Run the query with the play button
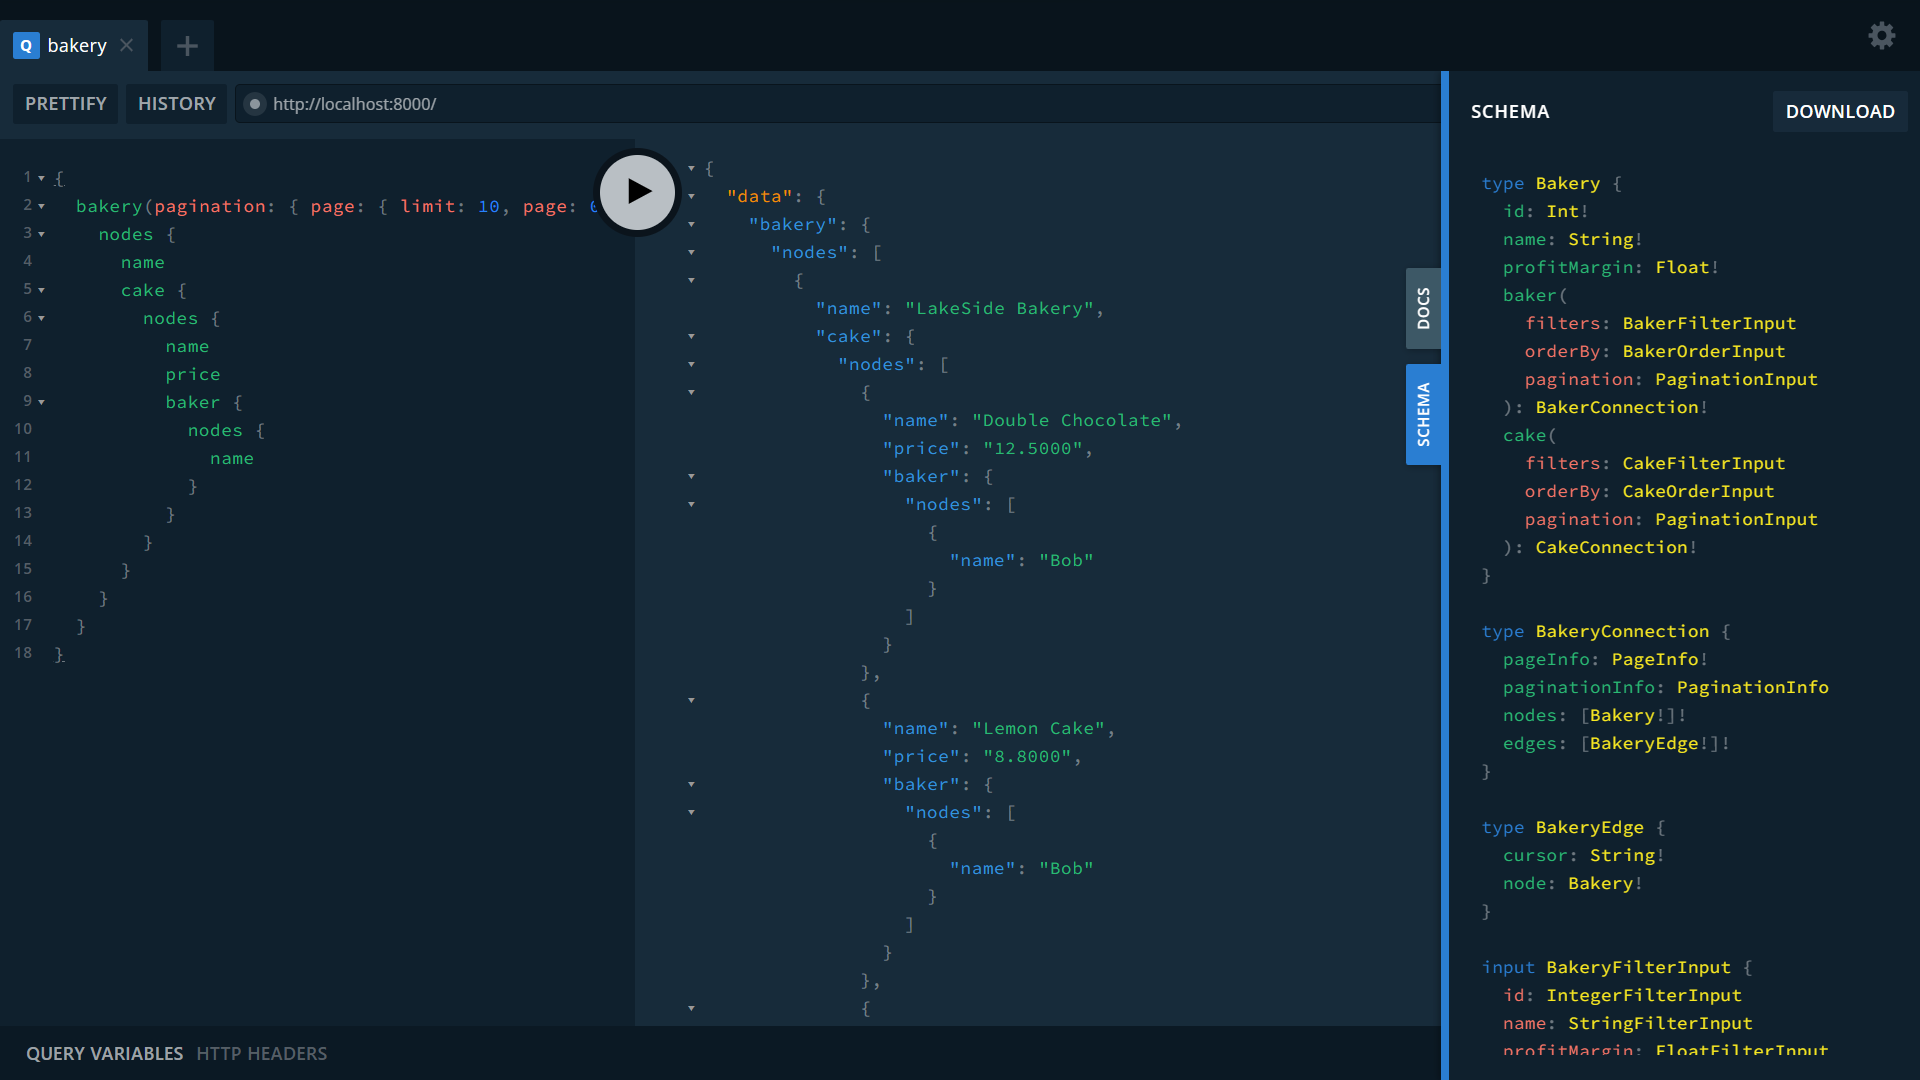The height and width of the screenshot is (1080, 1920). [637, 192]
